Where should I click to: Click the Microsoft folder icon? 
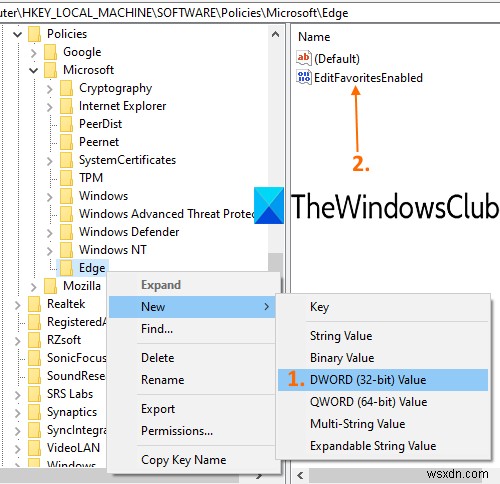click(x=50, y=70)
